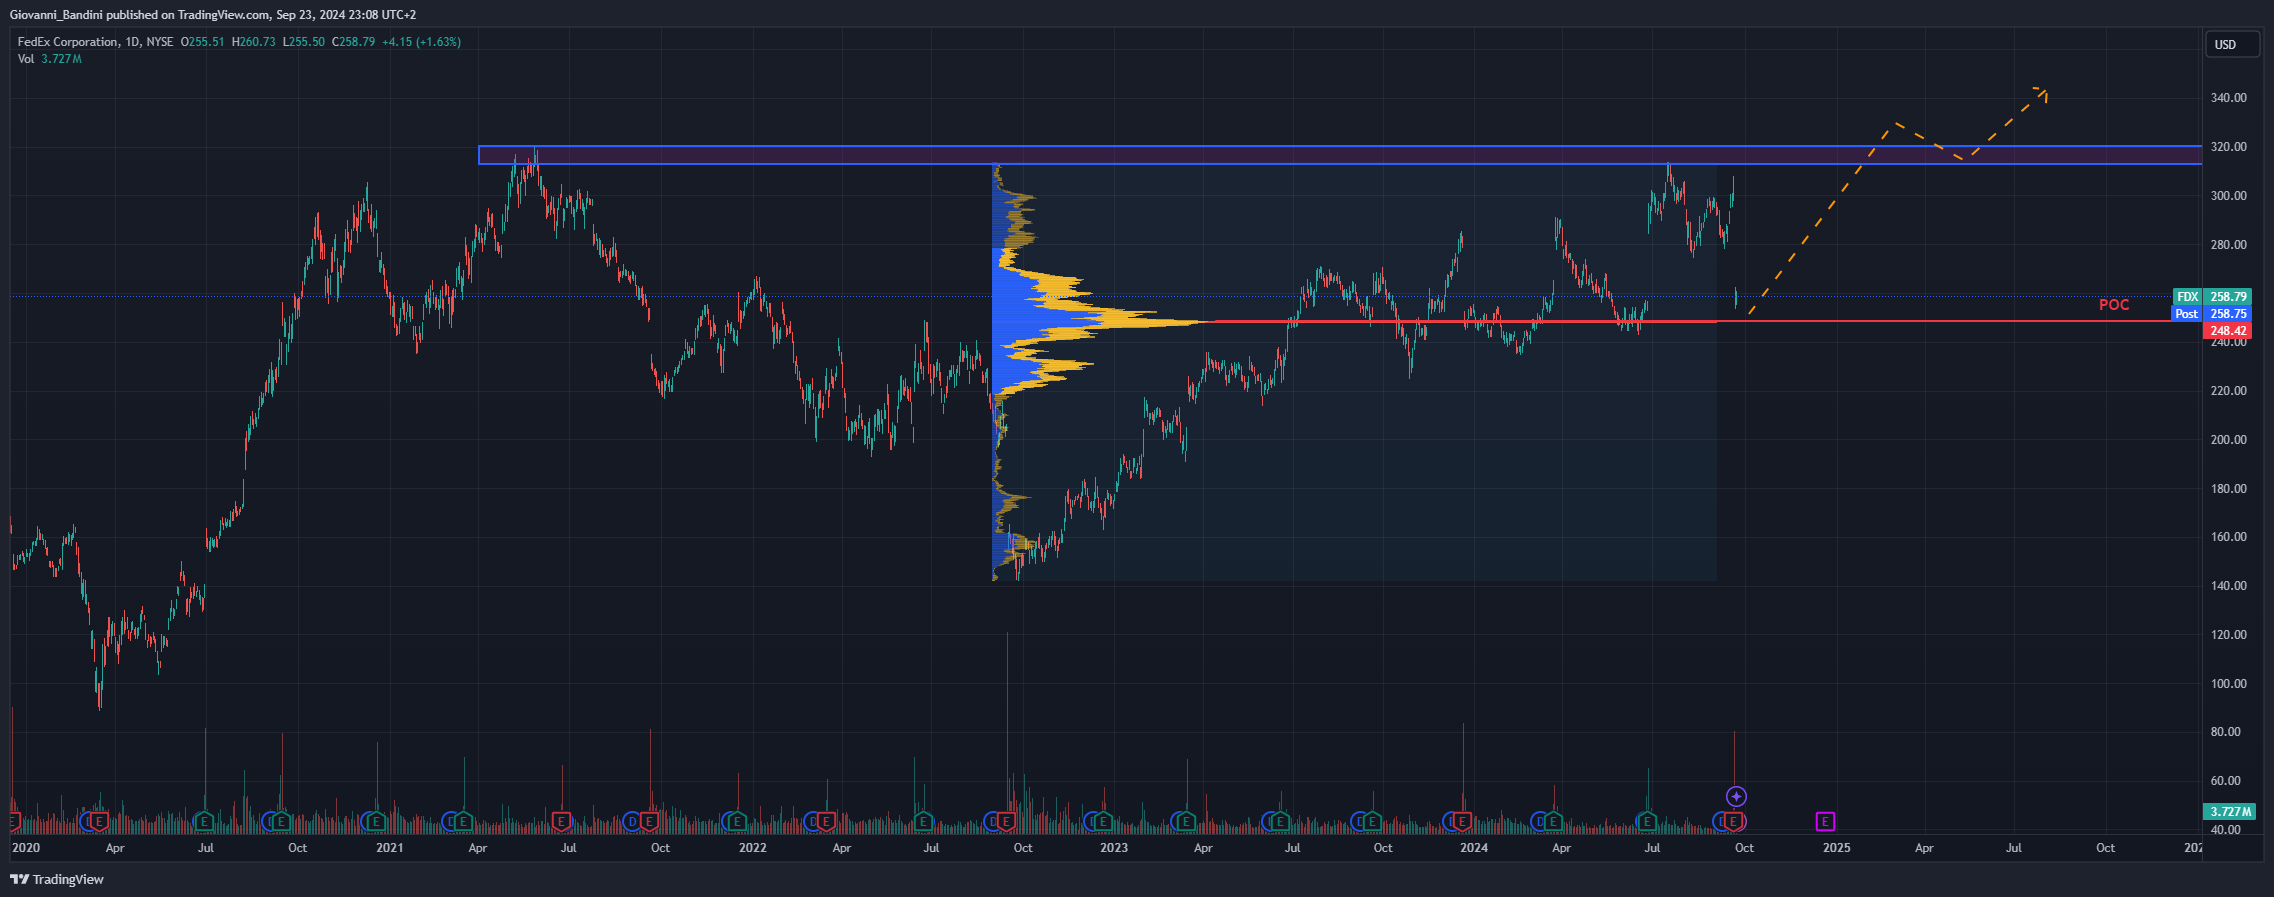
Task: Select the blue resistance zone rectangle near 320
Action: point(1340,155)
